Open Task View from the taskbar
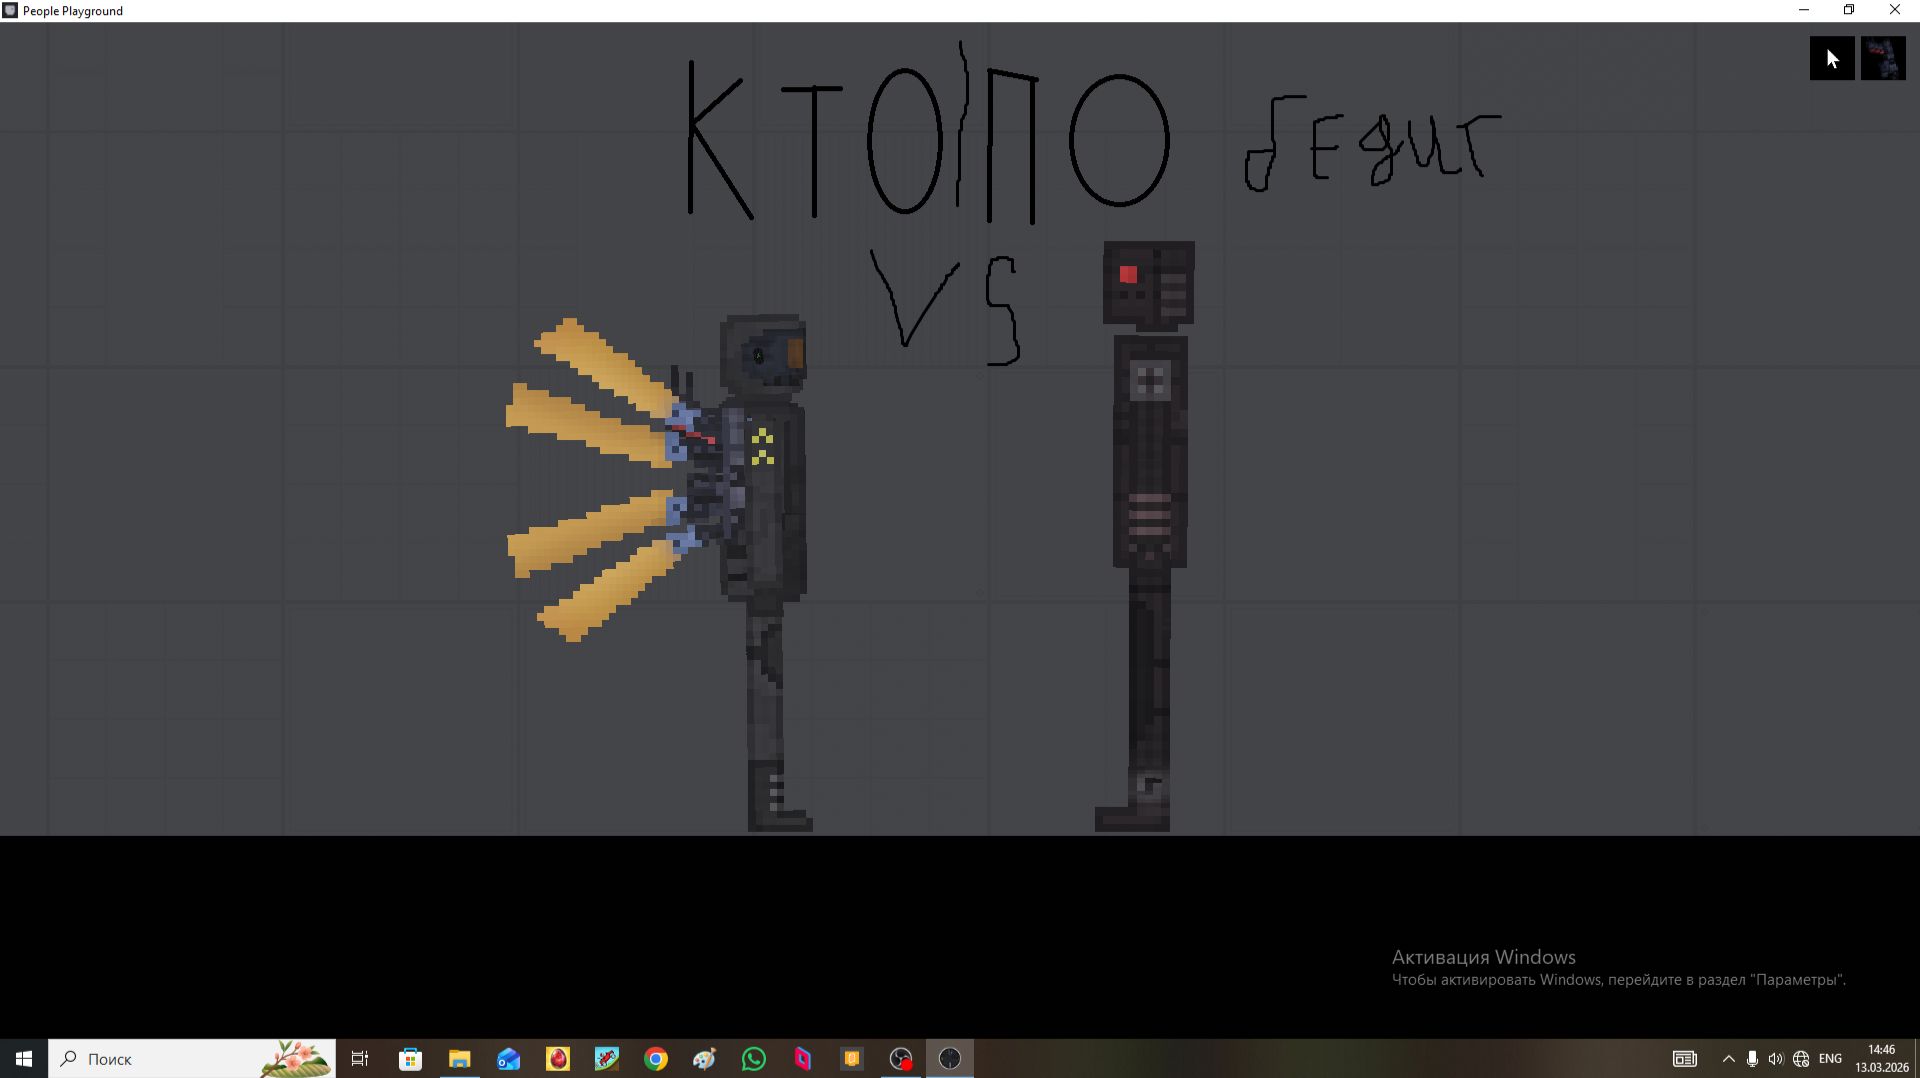The height and width of the screenshot is (1078, 1920). [360, 1058]
